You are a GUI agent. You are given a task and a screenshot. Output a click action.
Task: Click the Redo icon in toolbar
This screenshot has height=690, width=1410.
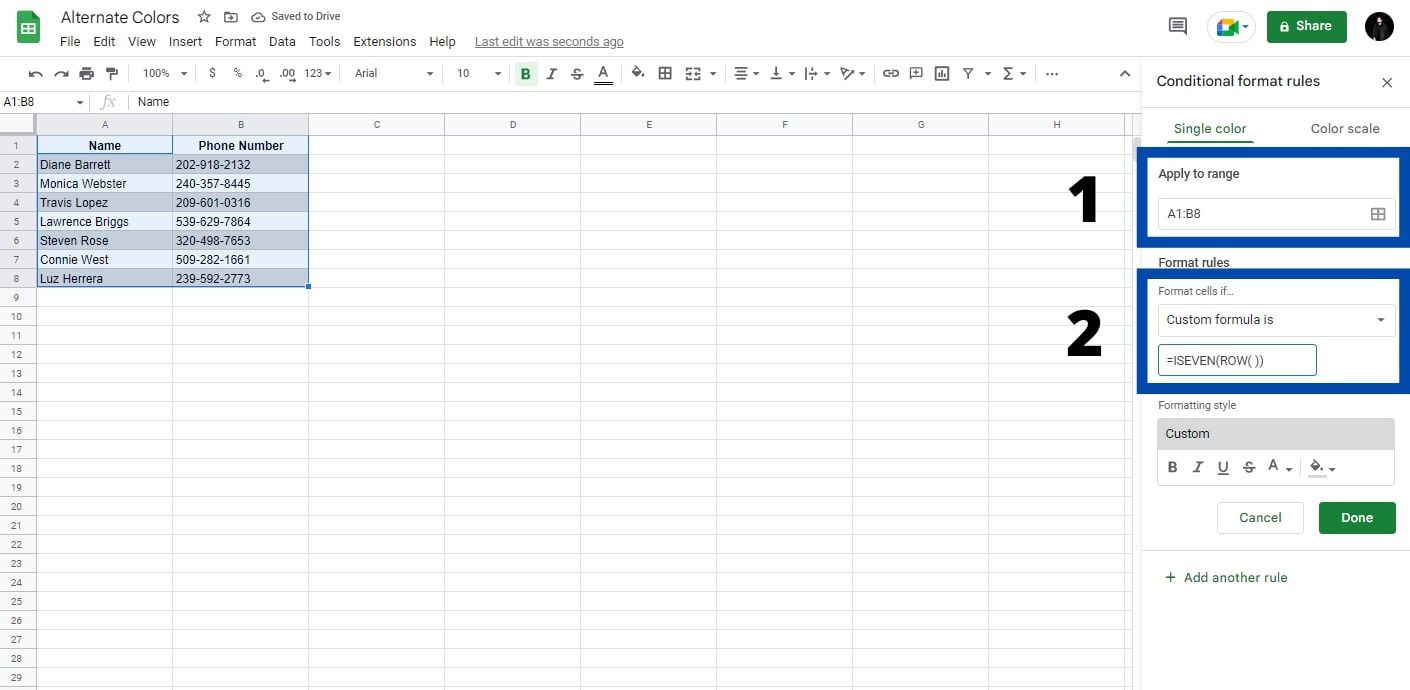pyautogui.click(x=61, y=73)
